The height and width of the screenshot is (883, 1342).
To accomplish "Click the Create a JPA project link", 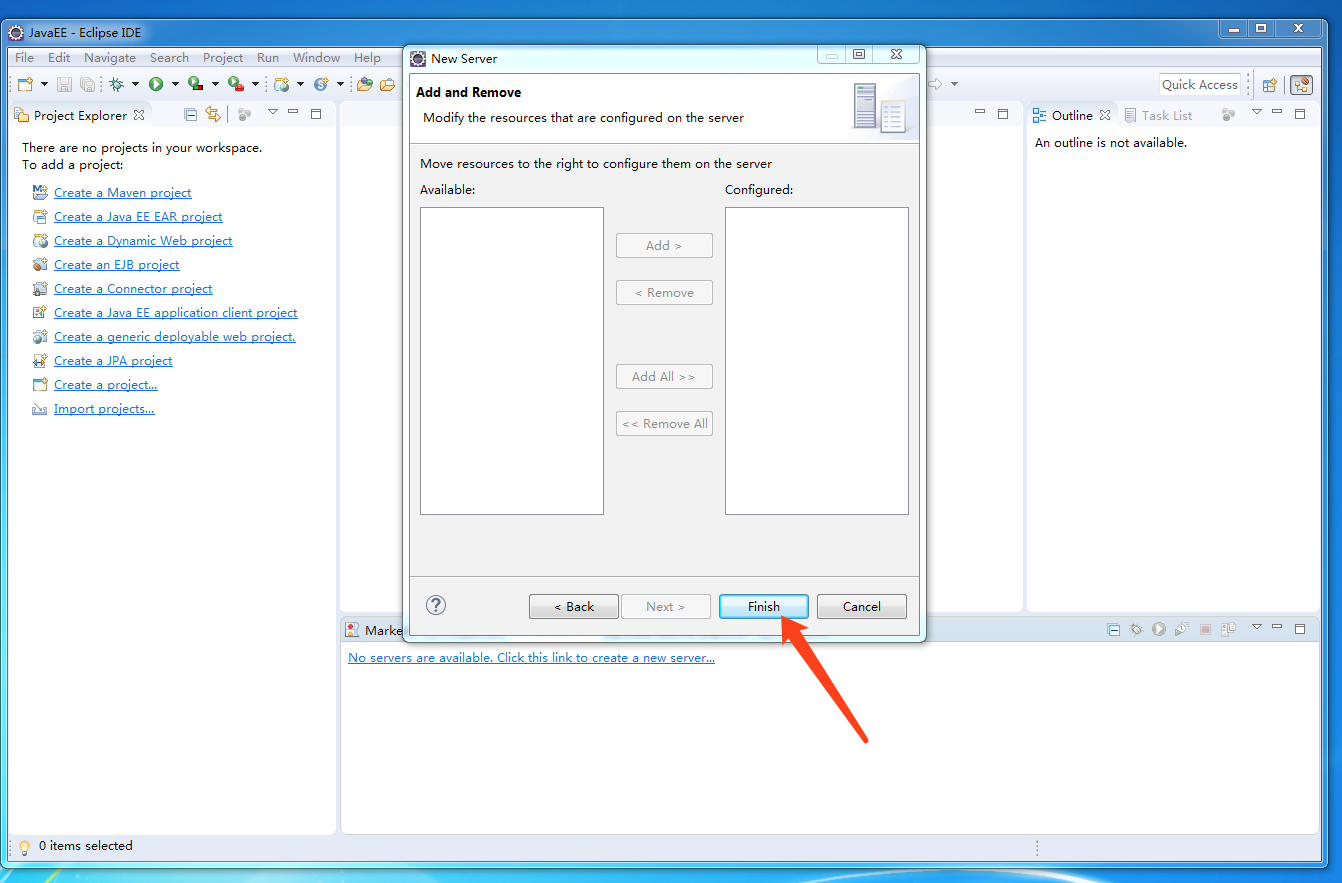I will click(113, 361).
